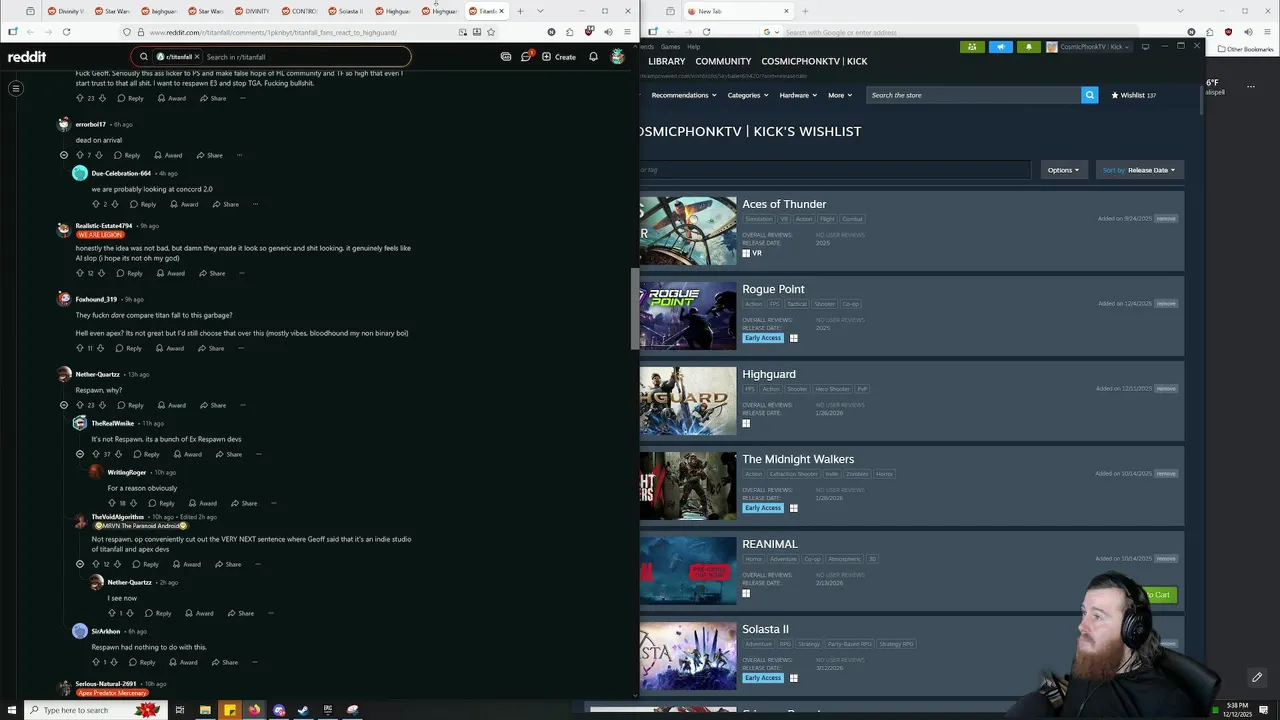Upvote TheRealWmike's comment
1280x720 pixels.
tap(95, 454)
